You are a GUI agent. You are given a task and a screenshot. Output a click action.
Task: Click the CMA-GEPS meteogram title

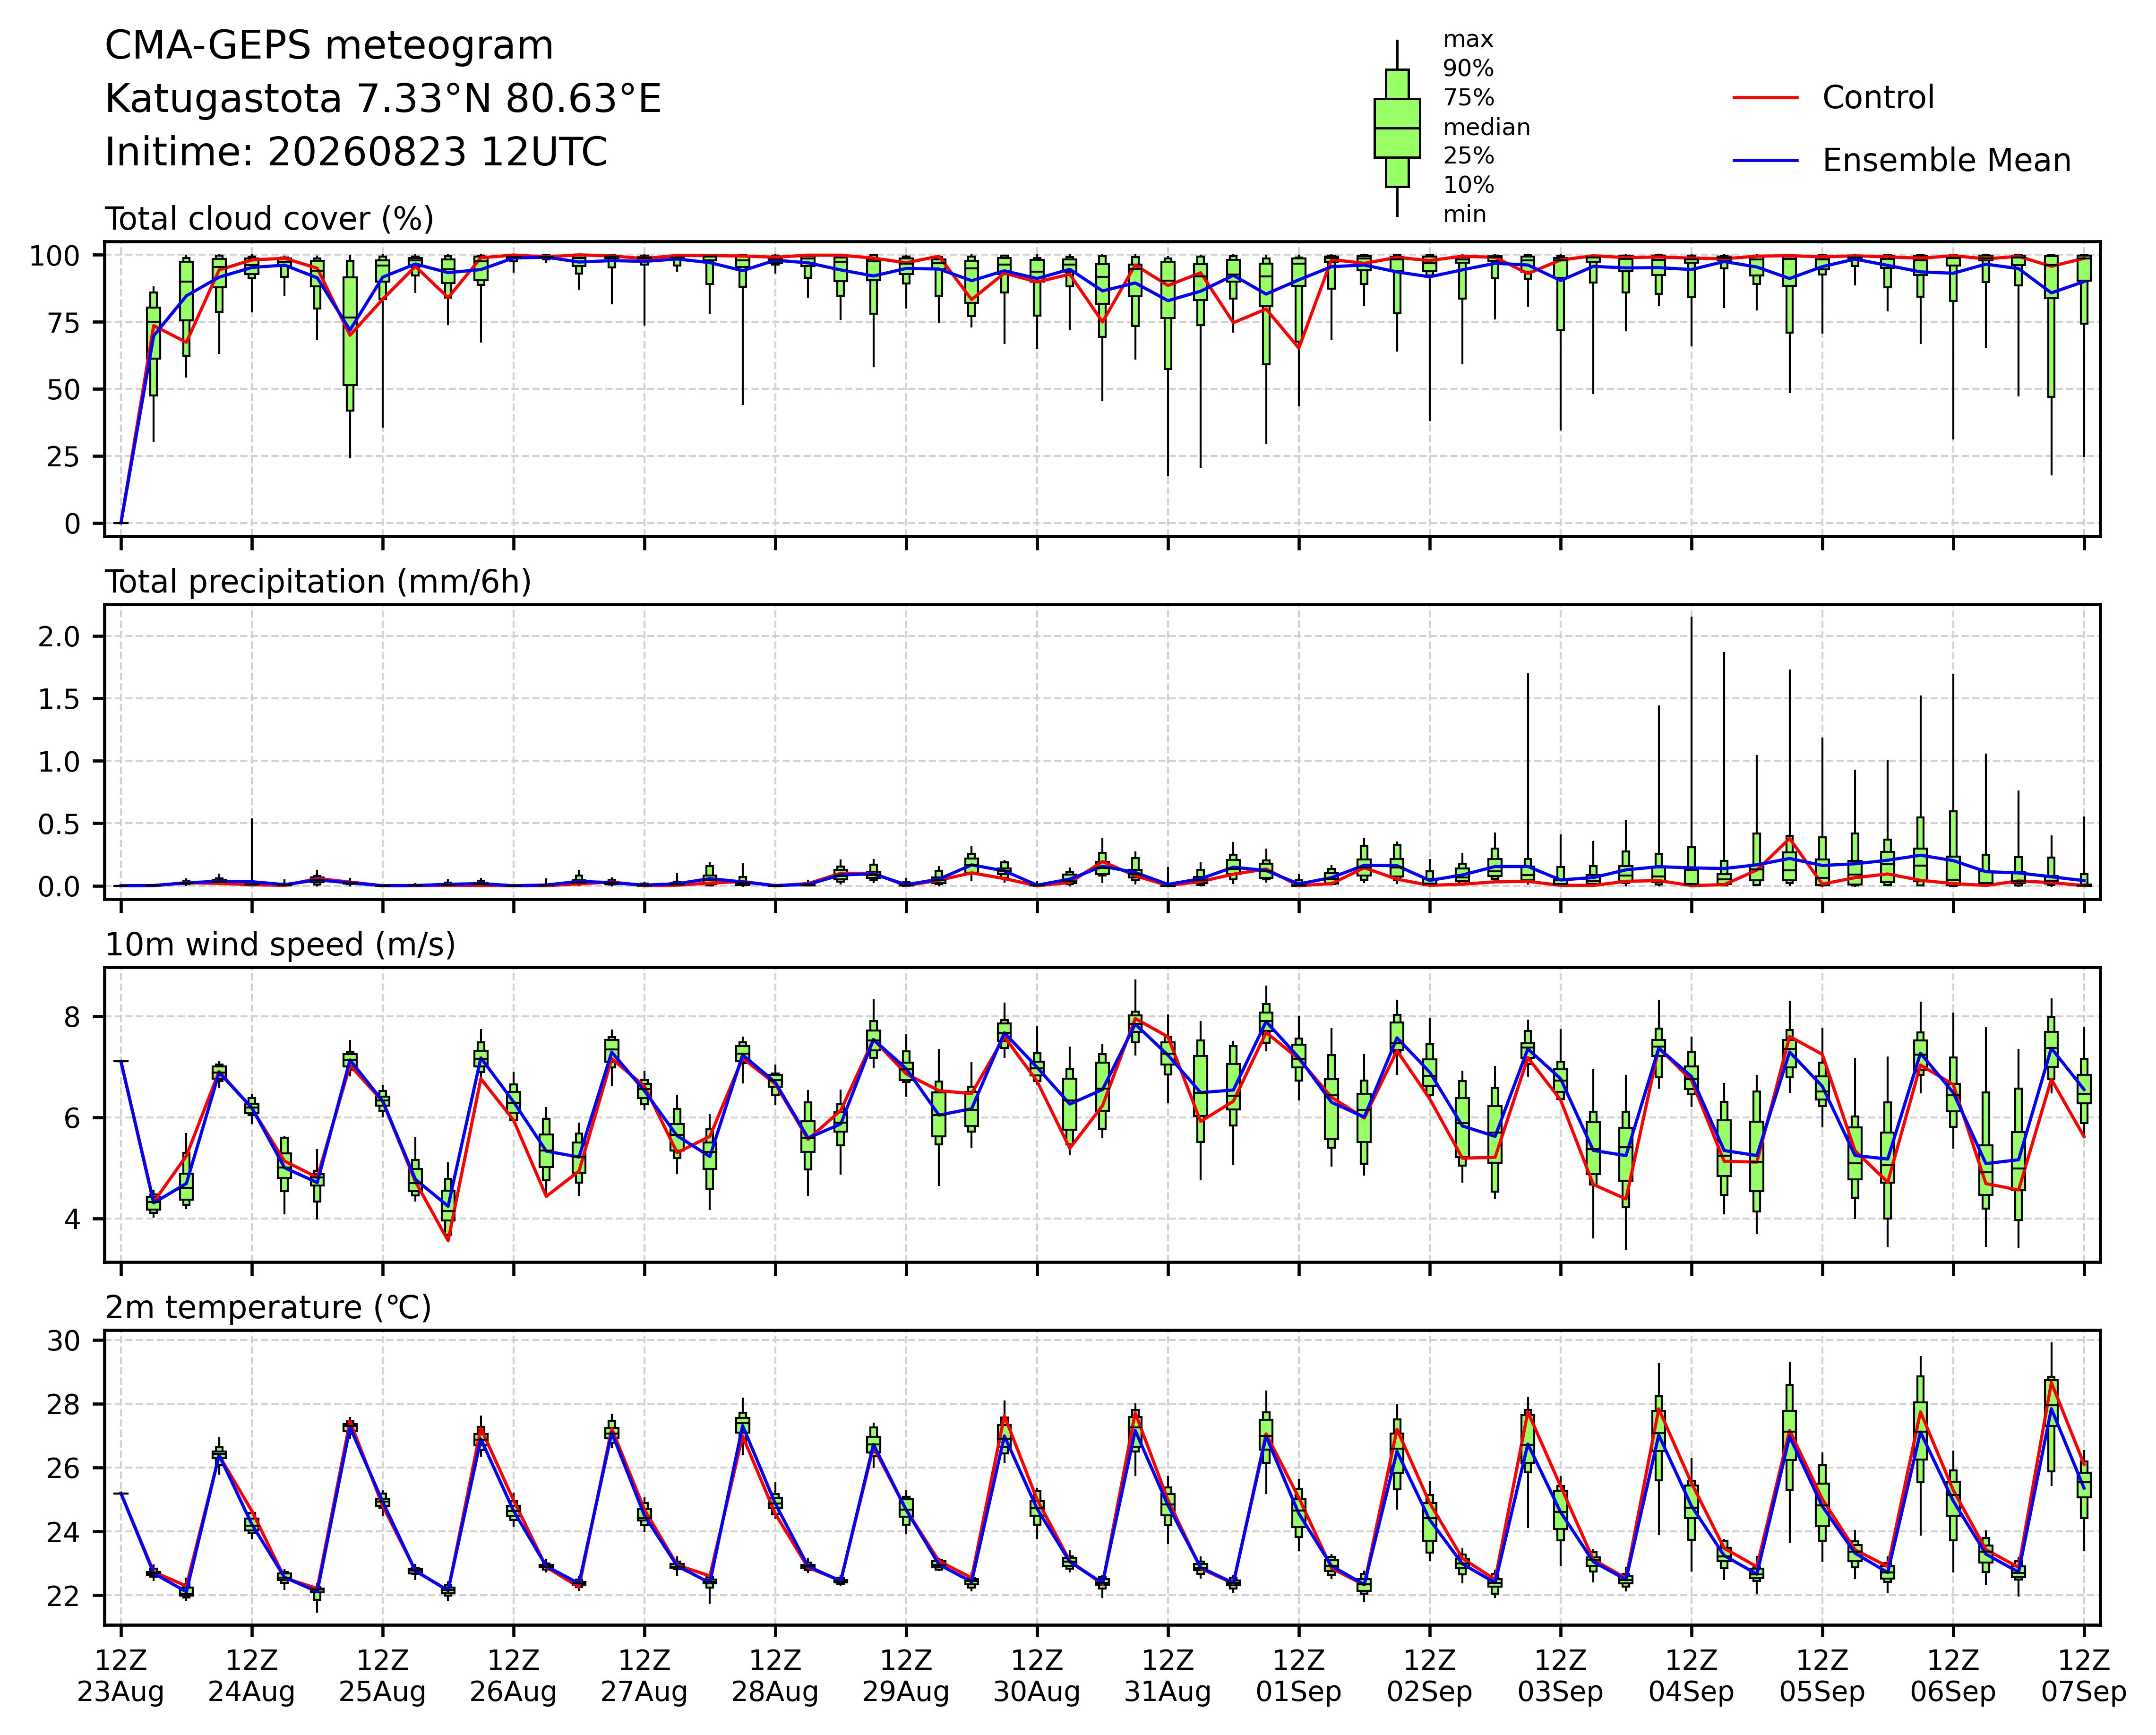tap(329, 46)
